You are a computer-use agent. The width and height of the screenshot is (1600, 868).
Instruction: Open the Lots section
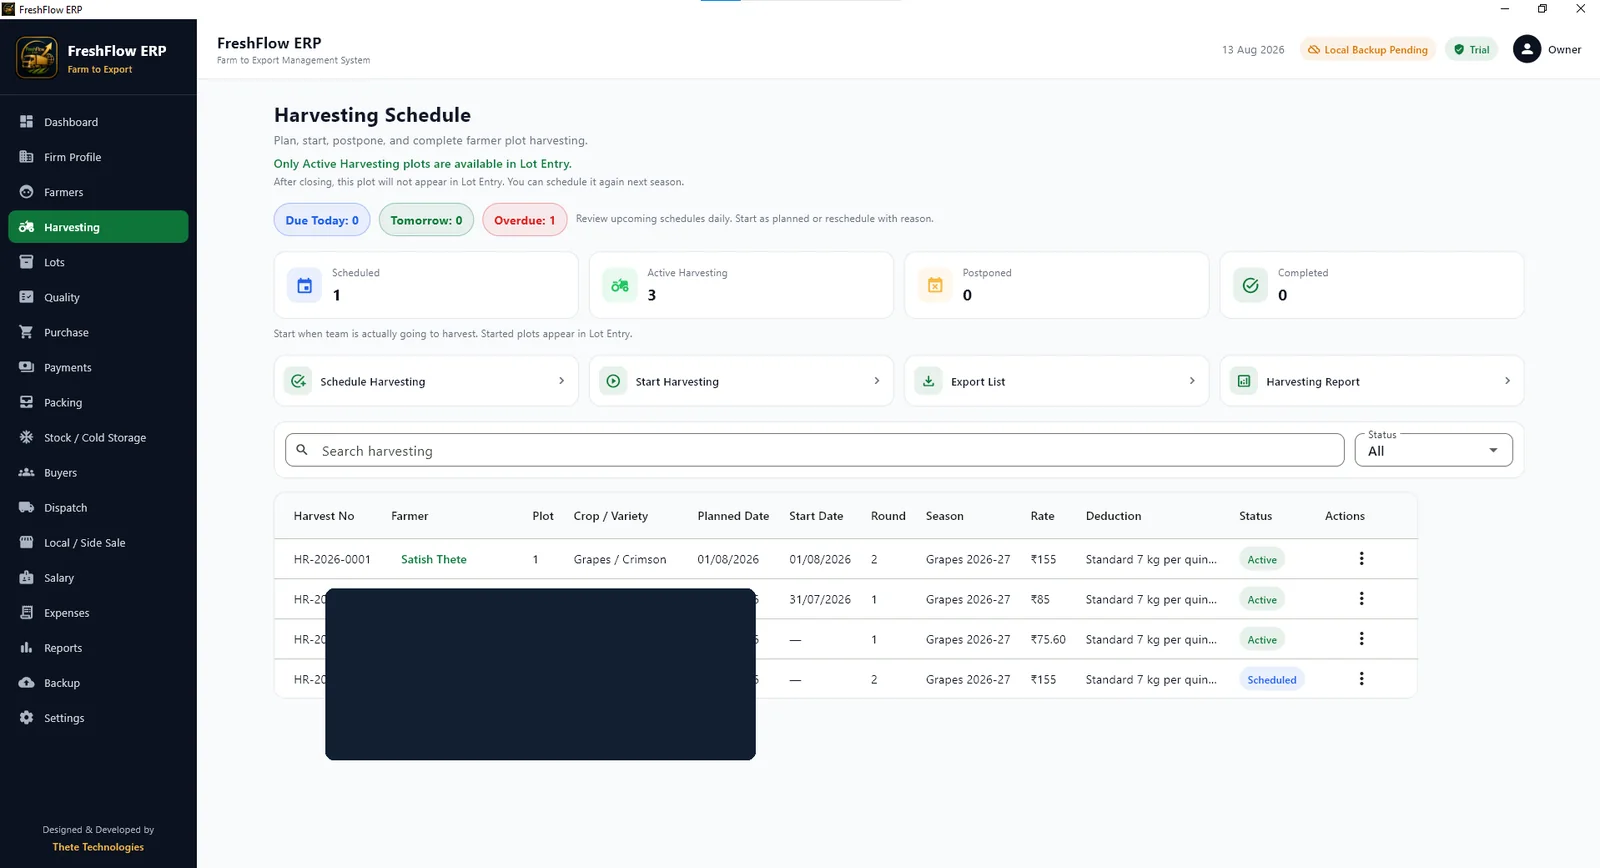[x=98, y=262]
